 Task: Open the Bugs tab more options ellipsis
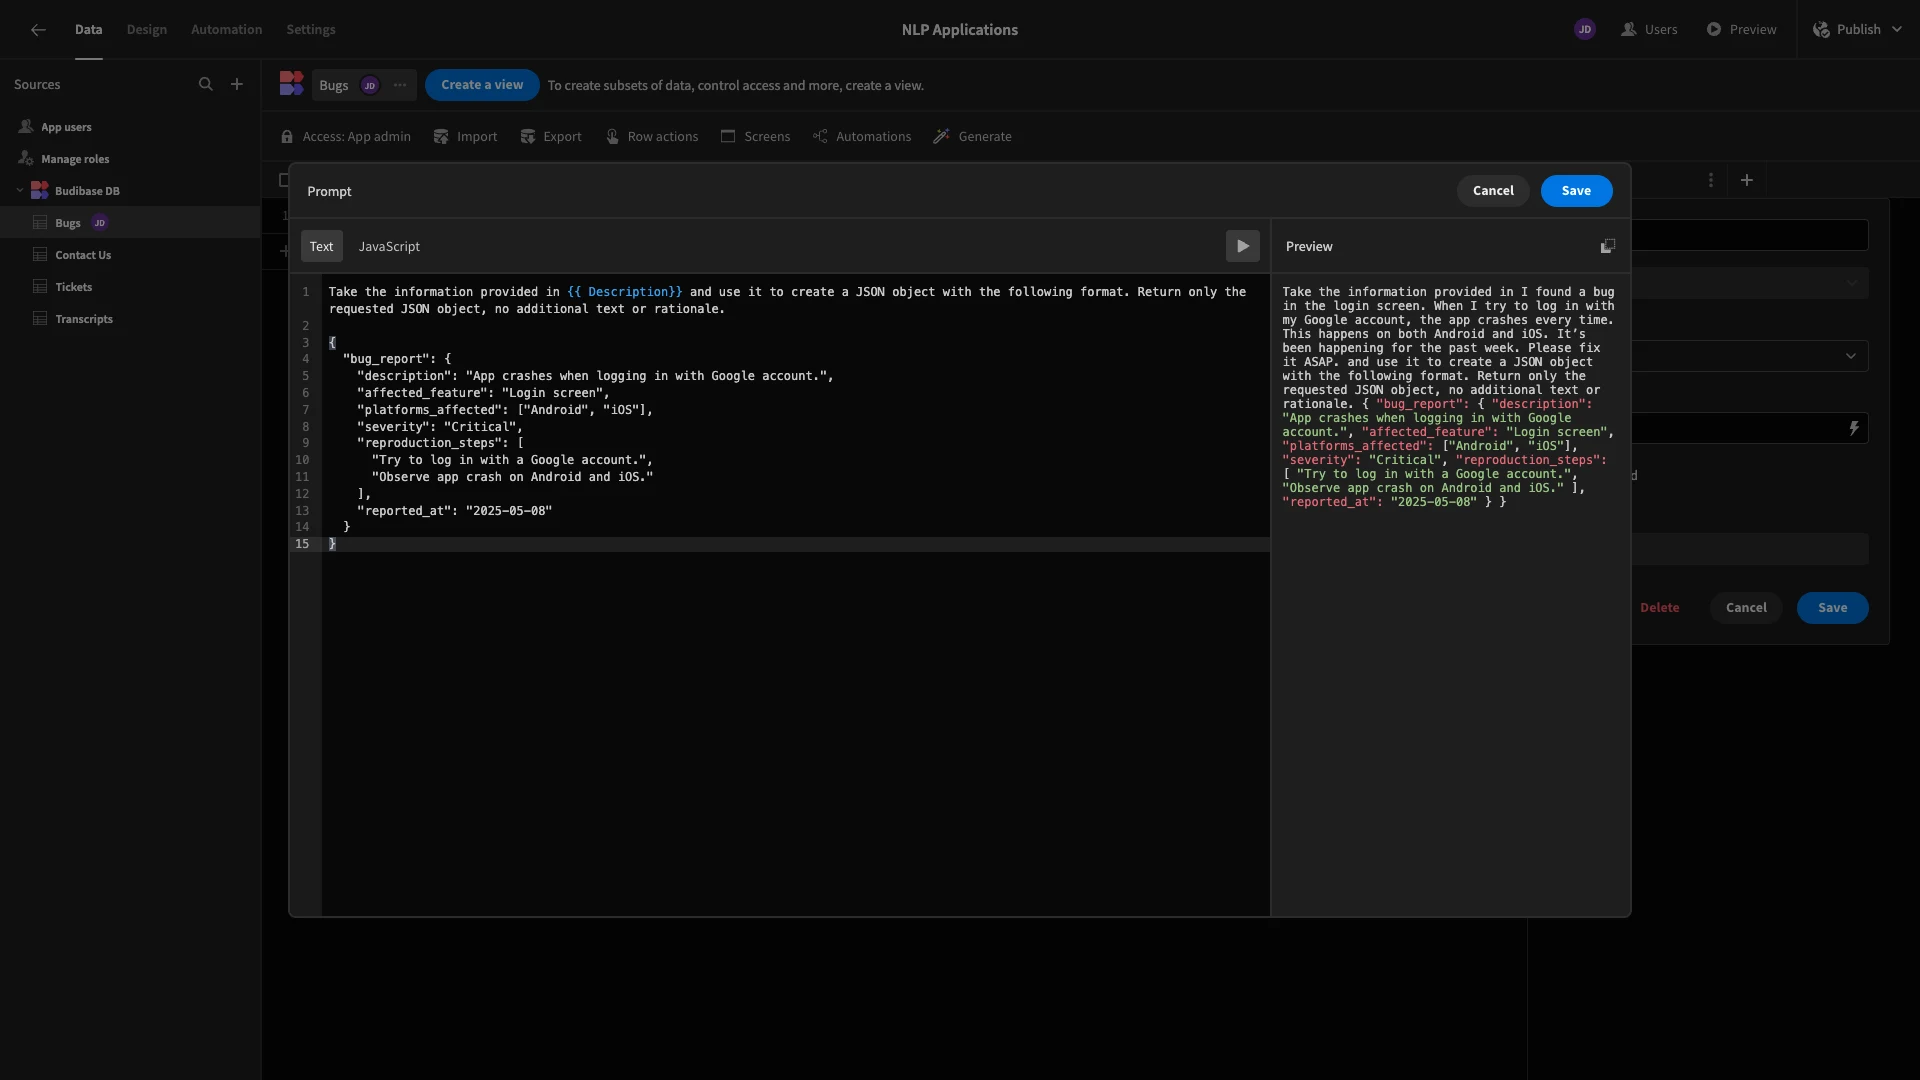pyautogui.click(x=400, y=85)
